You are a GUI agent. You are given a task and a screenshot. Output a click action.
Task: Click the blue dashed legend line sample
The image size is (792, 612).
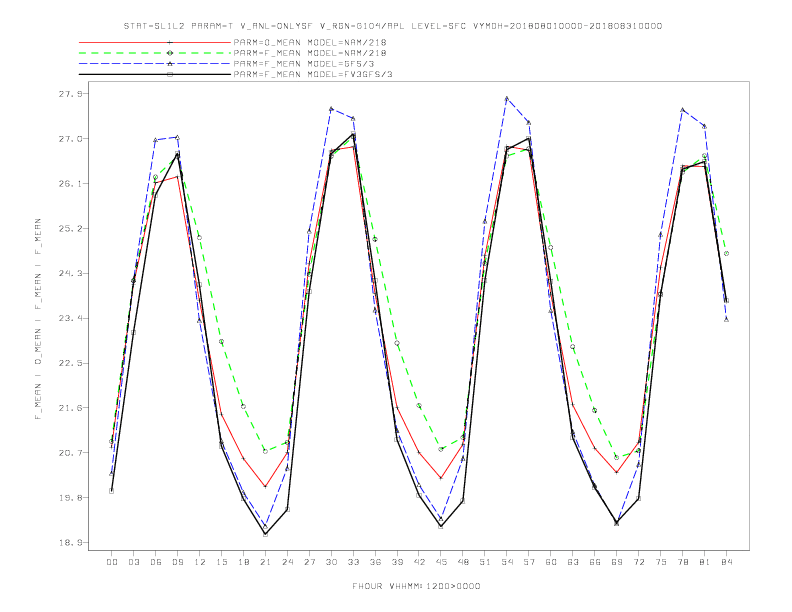155,64
